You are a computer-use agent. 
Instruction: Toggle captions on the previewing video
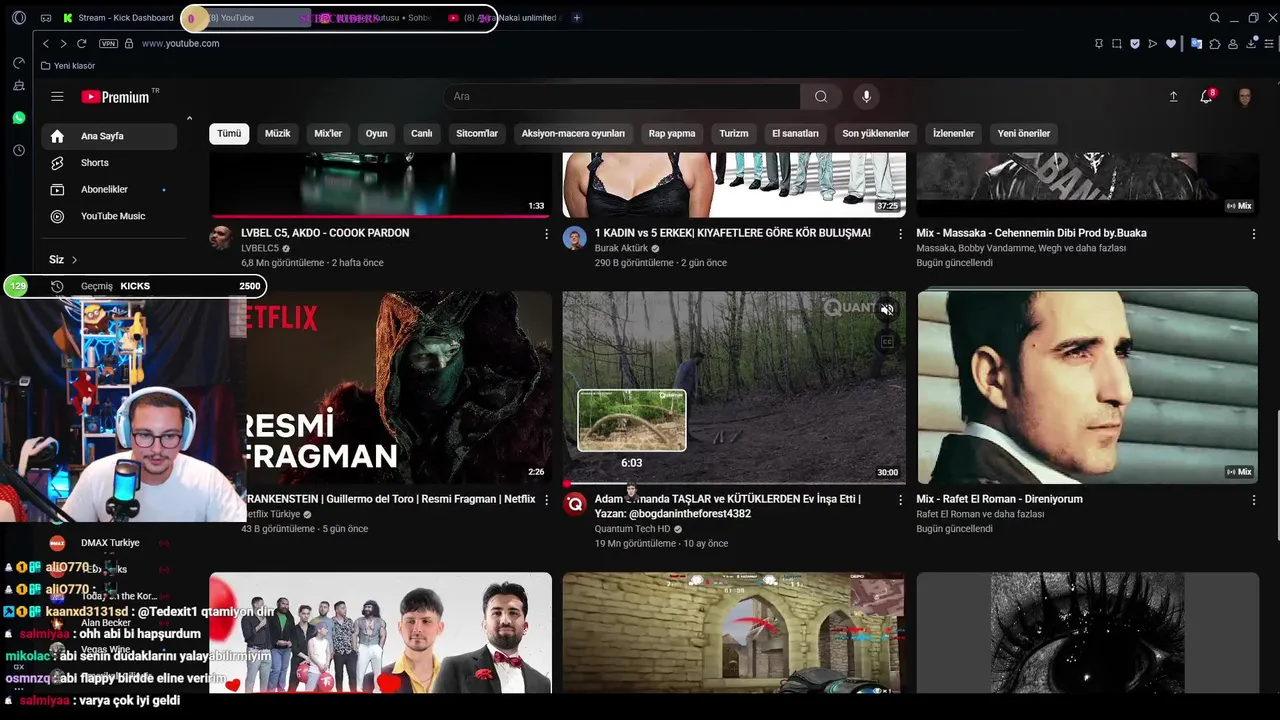[887, 342]
